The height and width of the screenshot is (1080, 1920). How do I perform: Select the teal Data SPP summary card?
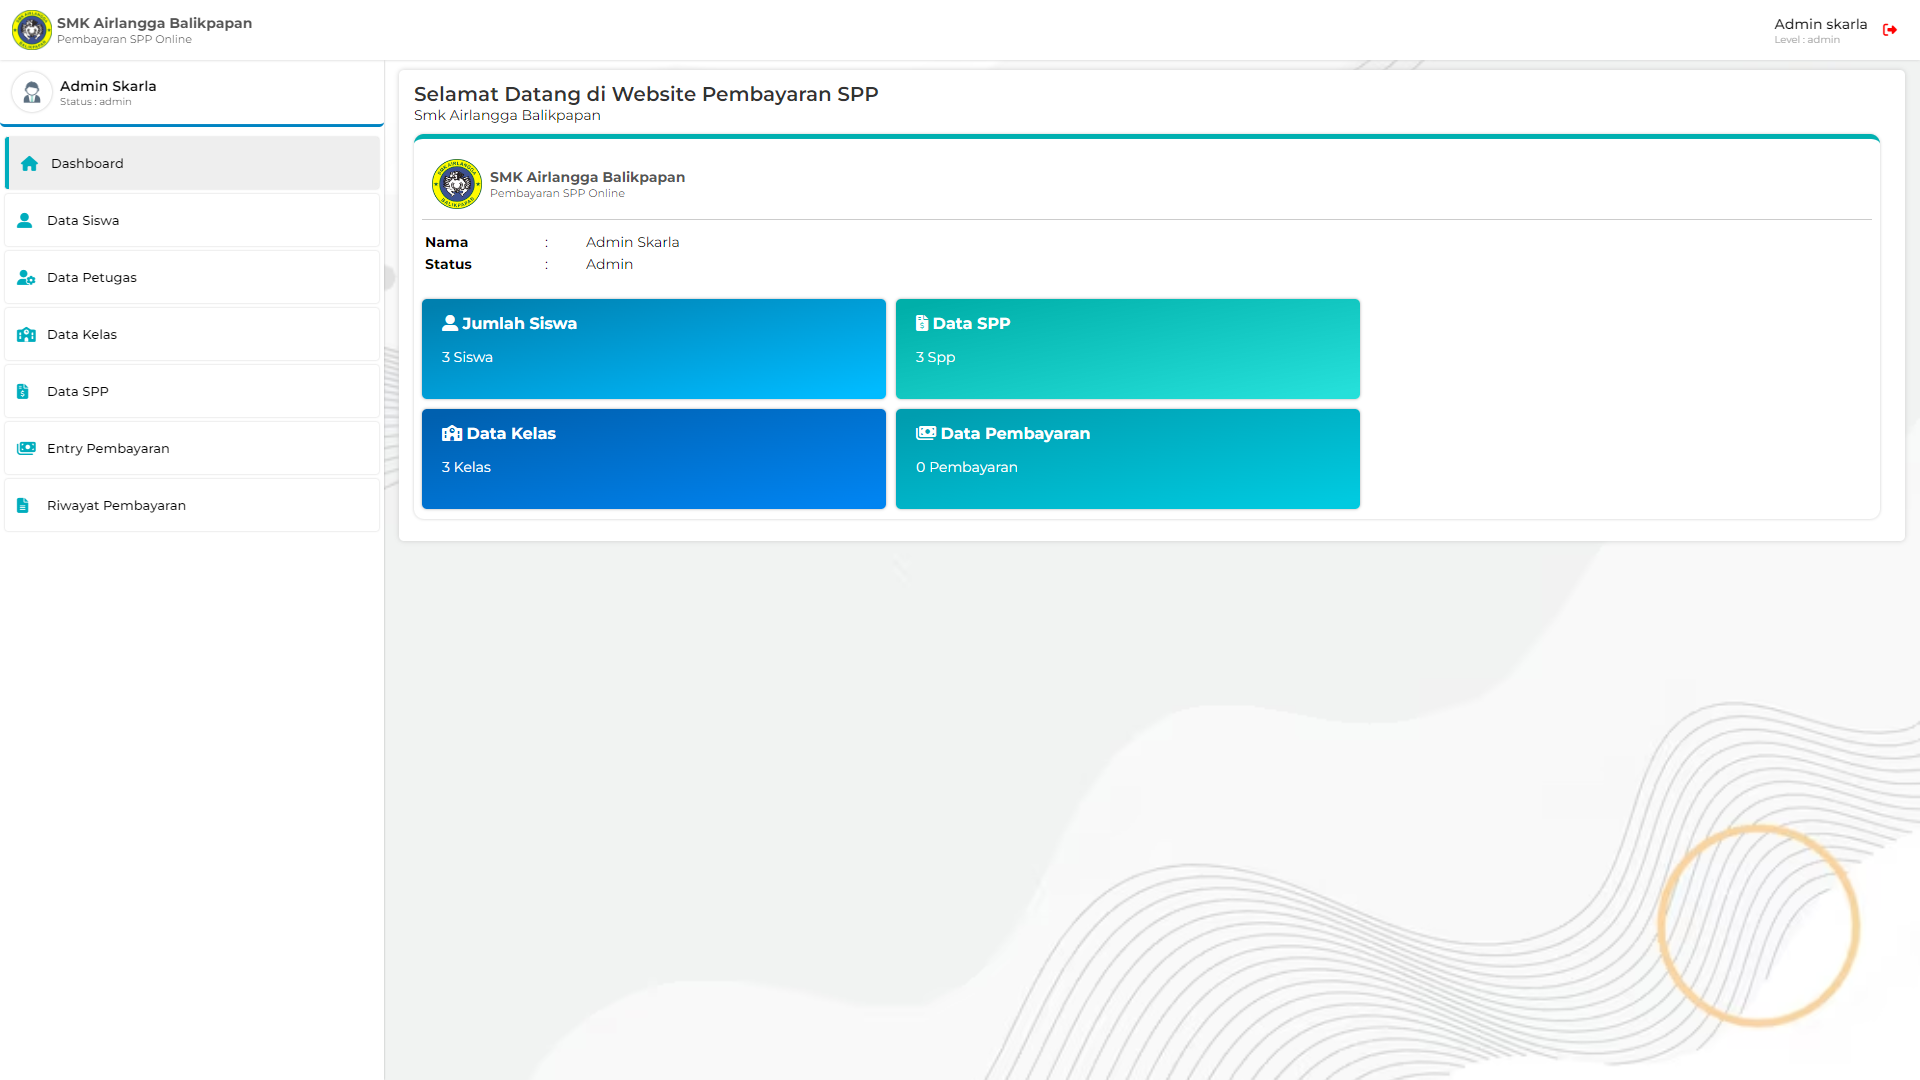pyautogui.click(x=1127, y=349)
